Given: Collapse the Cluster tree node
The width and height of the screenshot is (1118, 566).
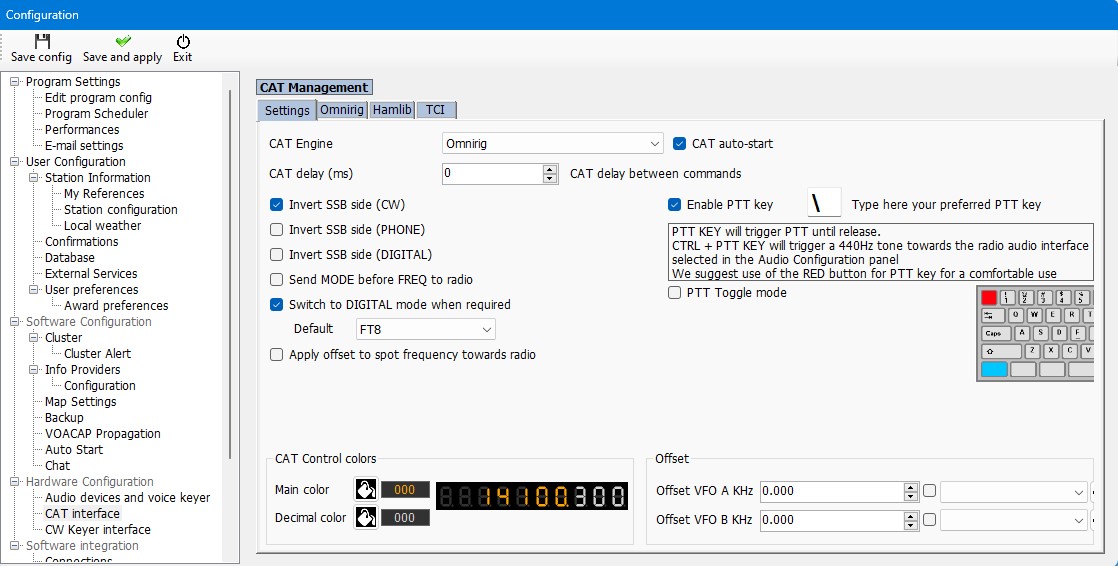Looking at the screenshot, I should (x=34, y=337).
